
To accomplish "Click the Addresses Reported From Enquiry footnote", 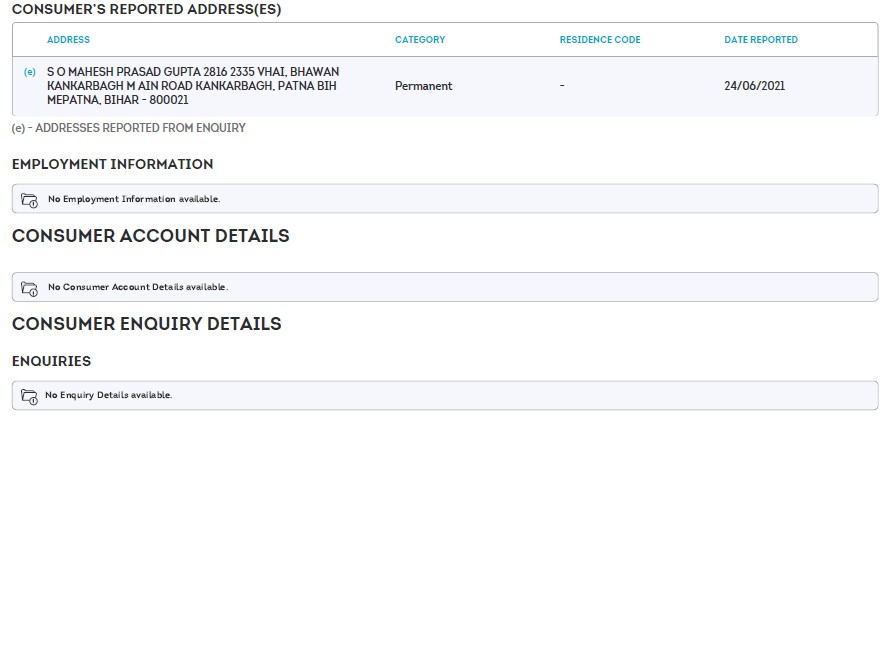I will tap(128, 128).
